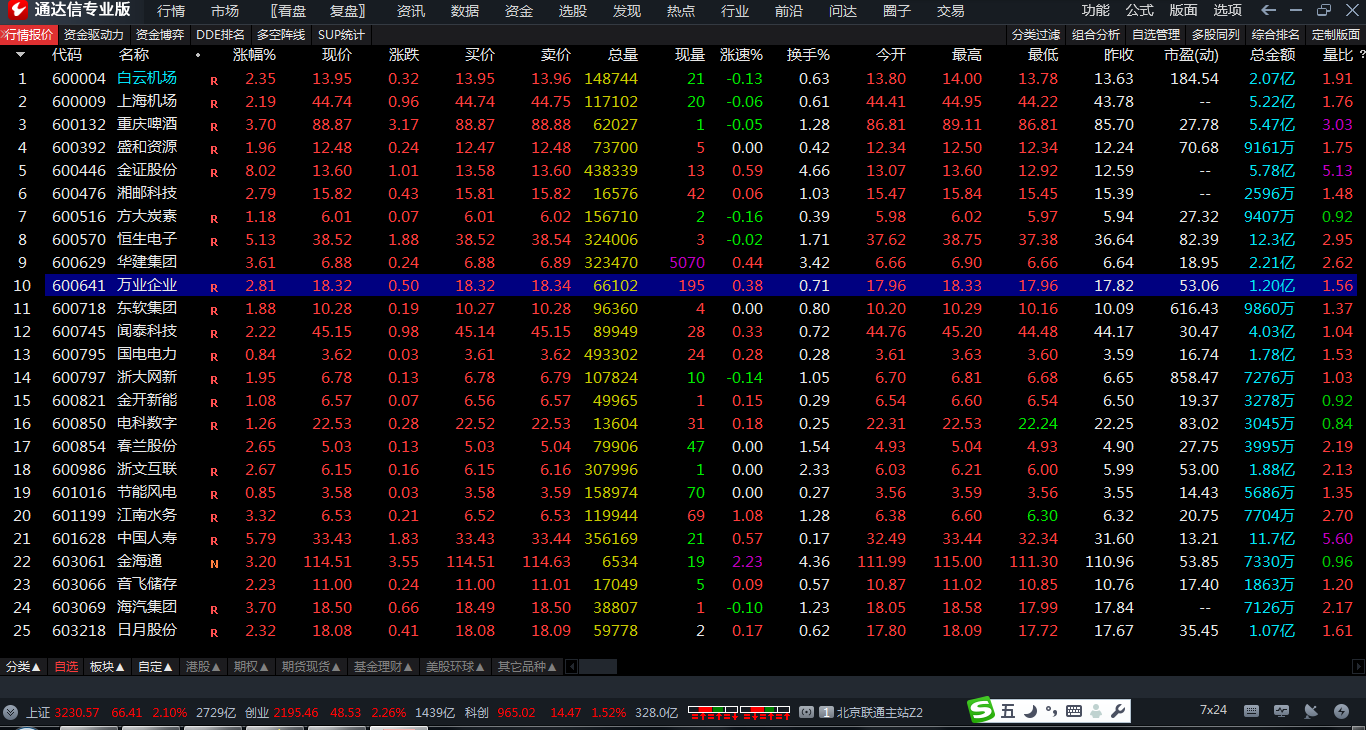This screenshot has width=1366, height=730.
Task: Expand the 自定▲ custom list
Action: coord(155,666)
